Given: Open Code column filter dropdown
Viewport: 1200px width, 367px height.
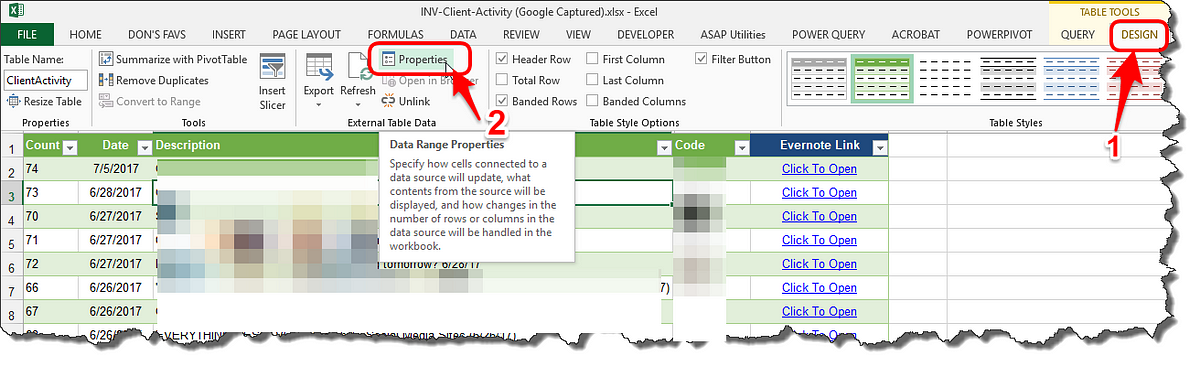Looking at the screenshot, I should coord(740,147).
